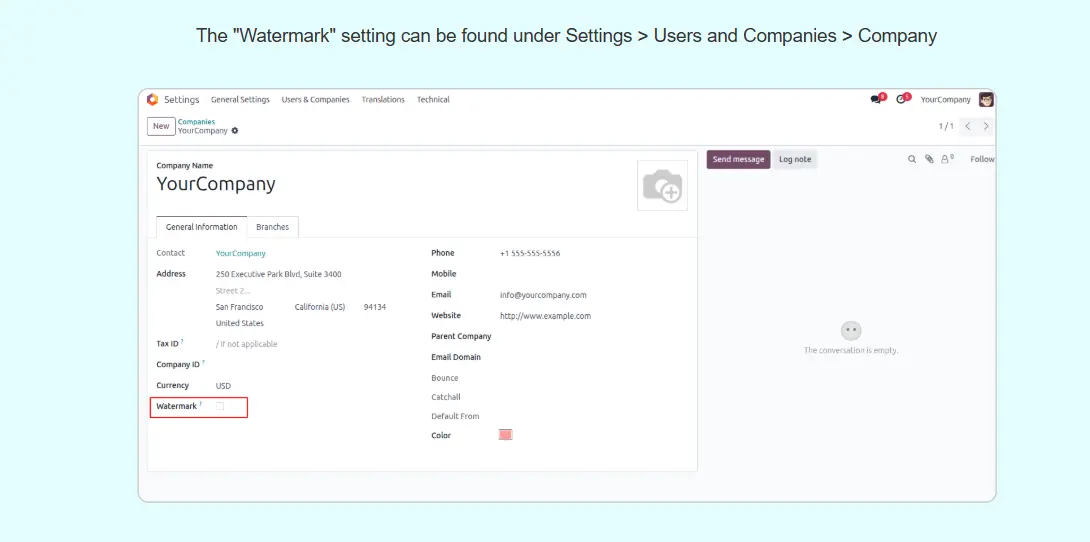Open the Users & Companies menu
The image size is (1090, 542).
point(315,100)
